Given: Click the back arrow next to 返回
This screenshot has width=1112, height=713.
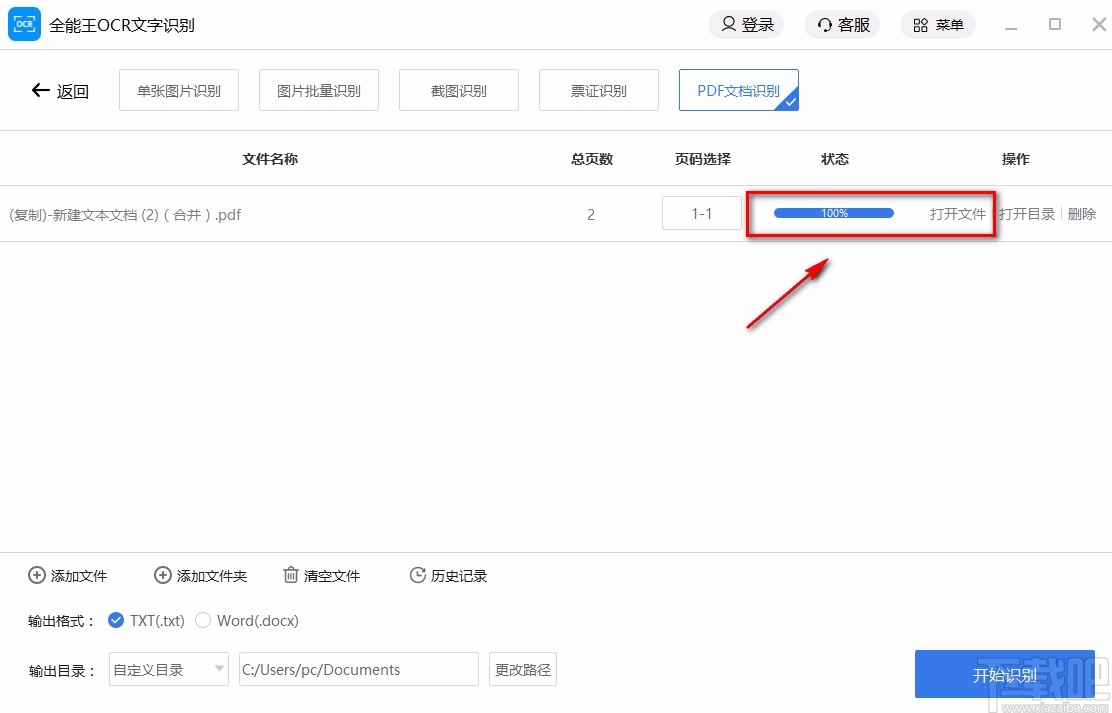Looking at the screenshot, I should 37,89.
